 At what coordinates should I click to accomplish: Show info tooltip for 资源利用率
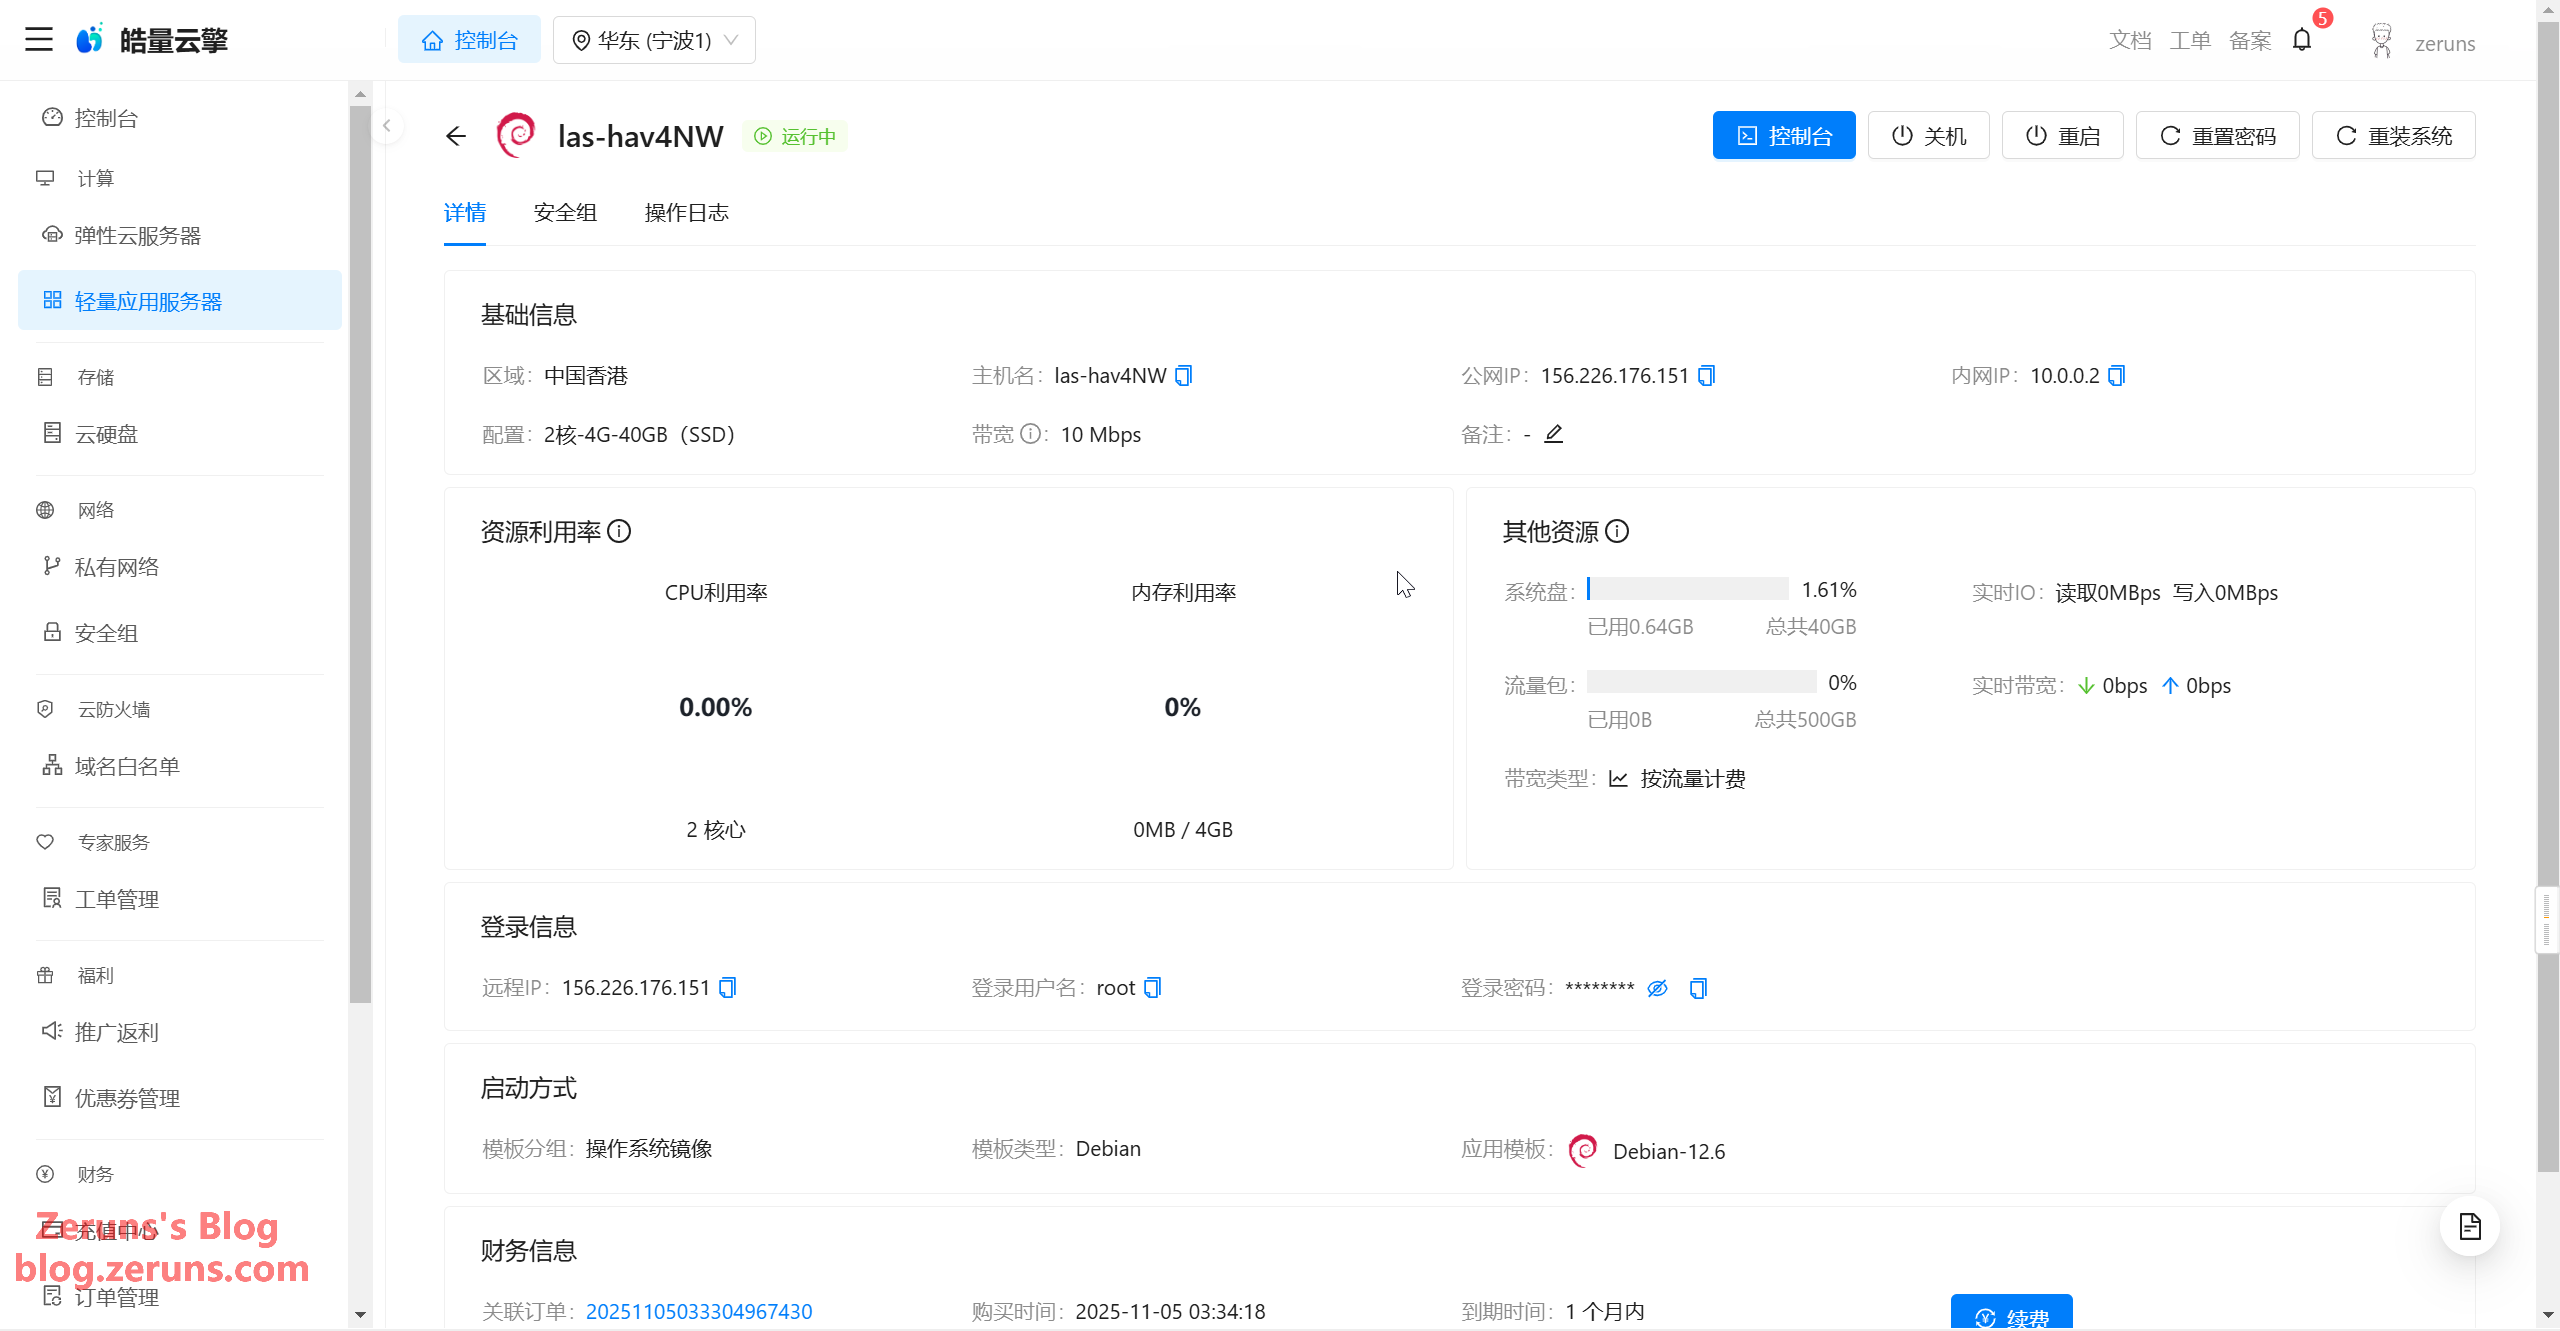point(619,531)
